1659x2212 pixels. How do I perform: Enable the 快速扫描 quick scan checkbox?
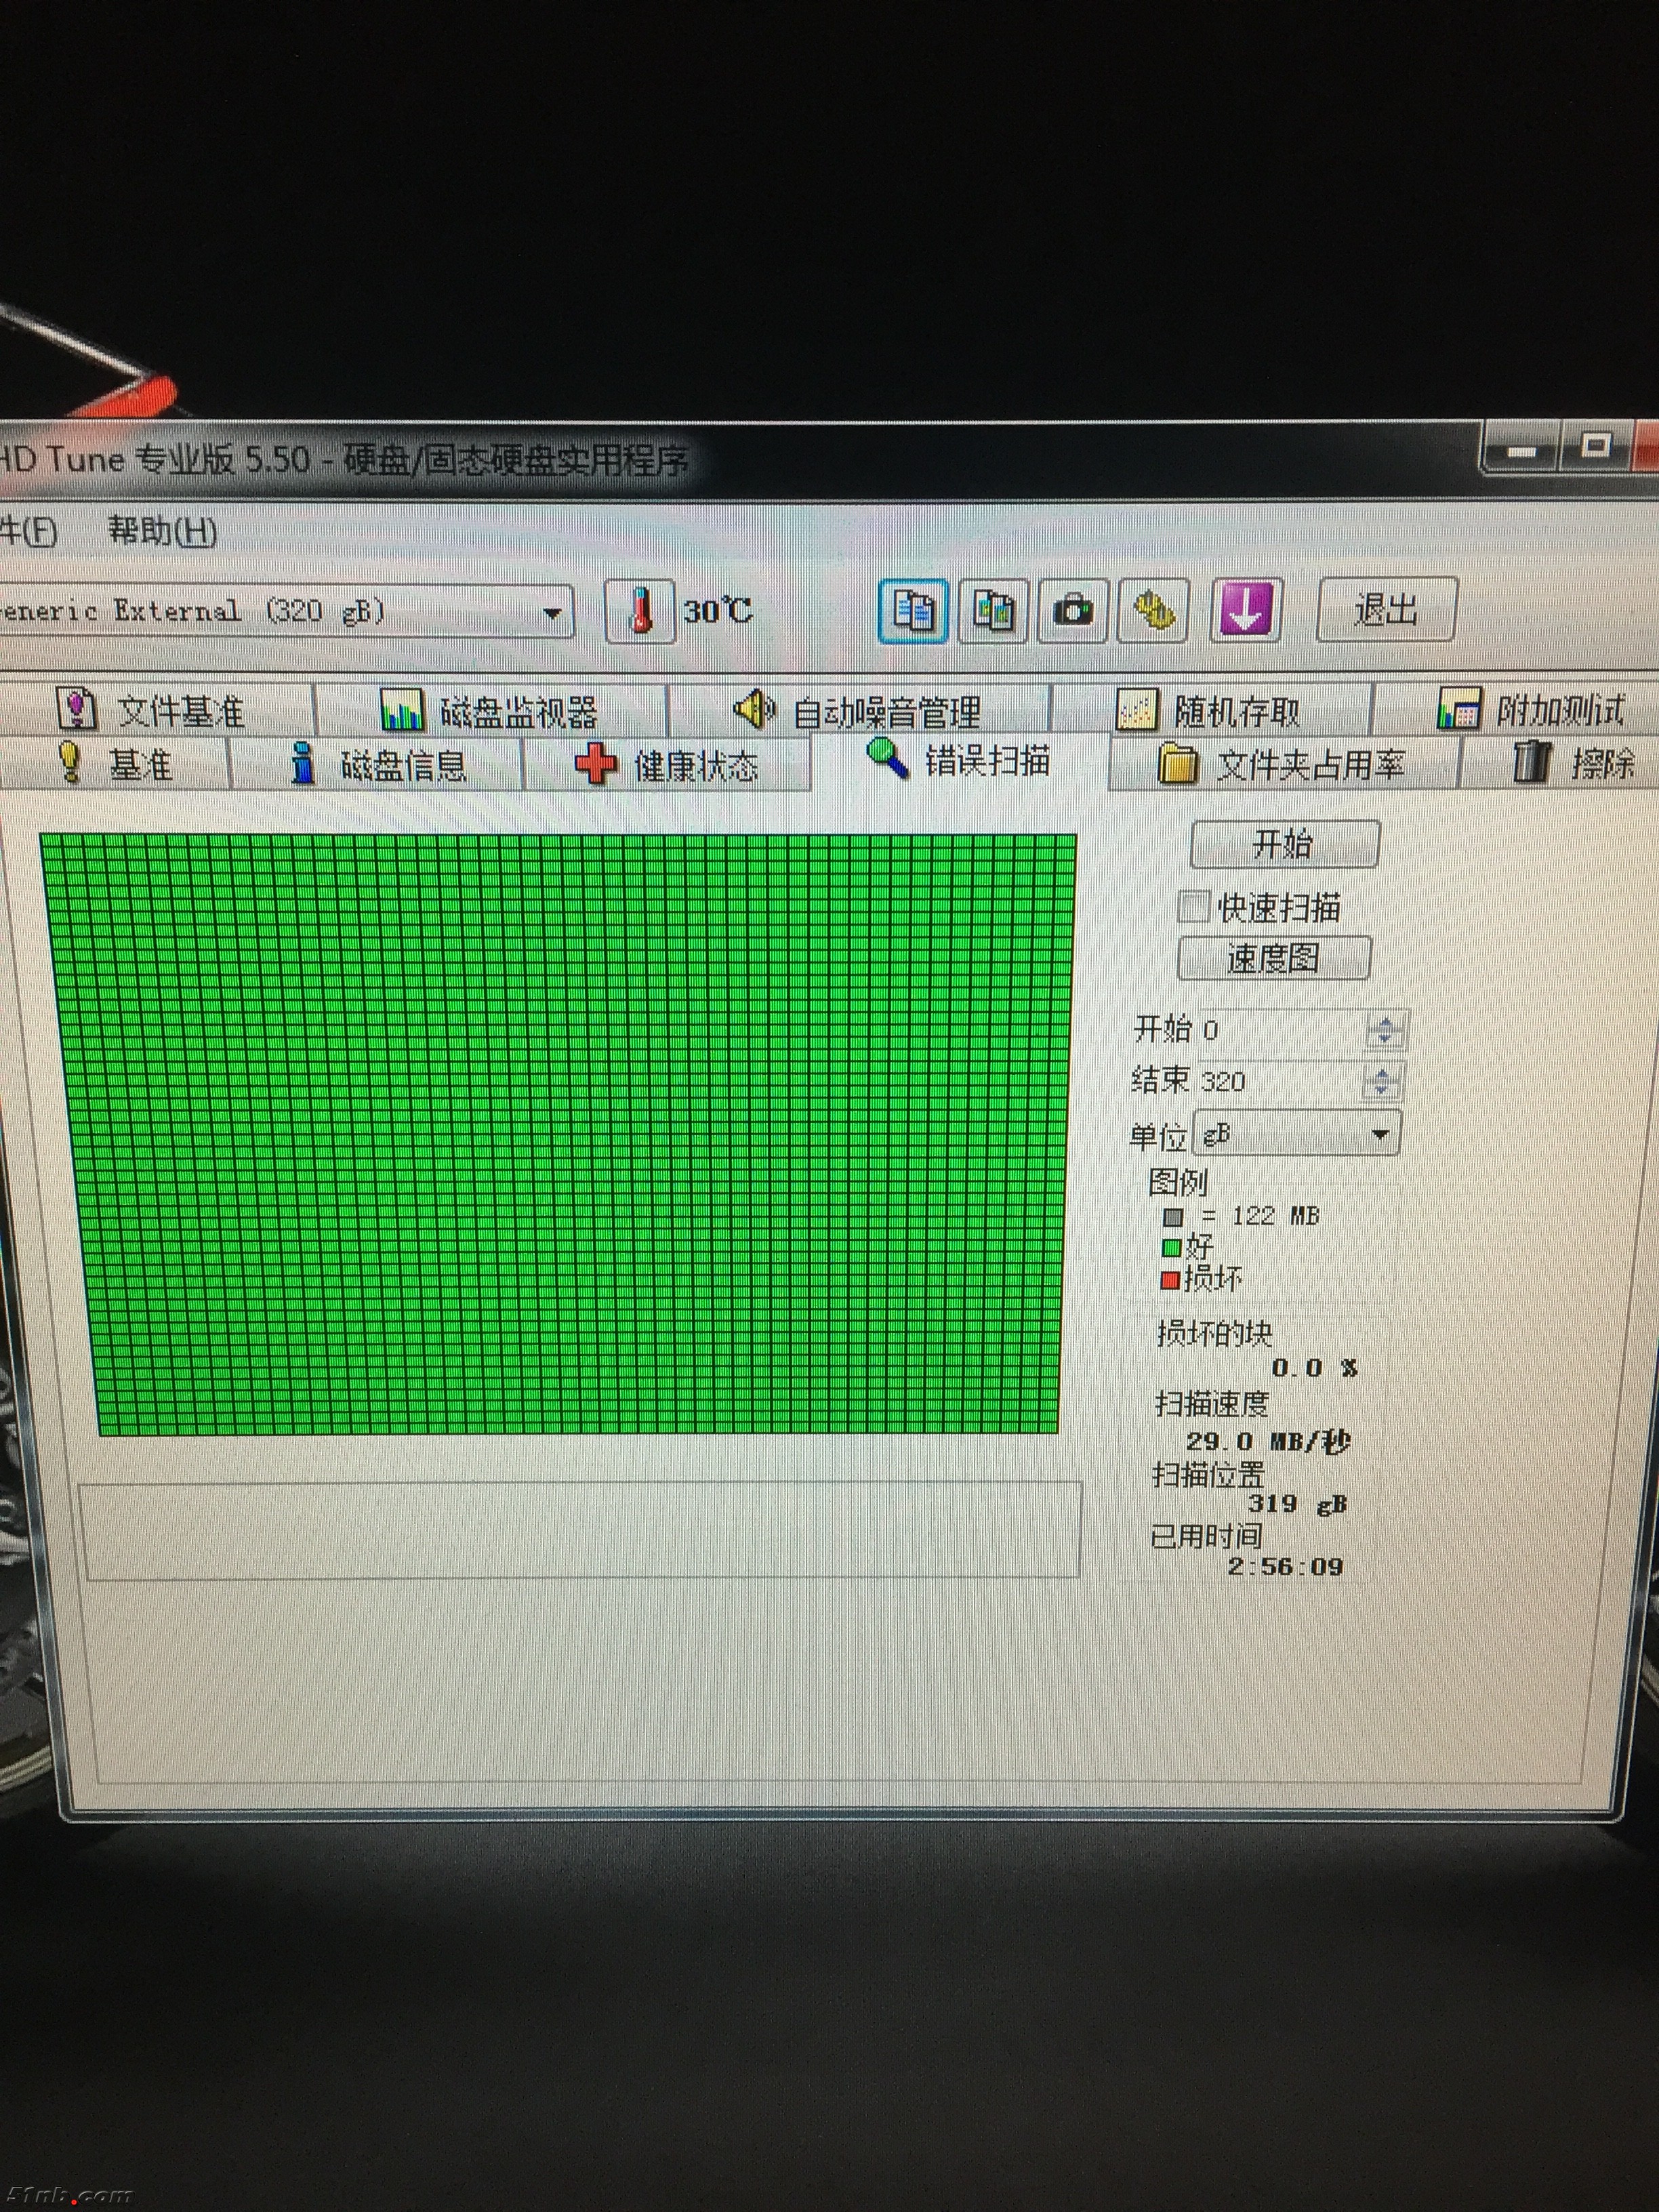click(1193, 907)
